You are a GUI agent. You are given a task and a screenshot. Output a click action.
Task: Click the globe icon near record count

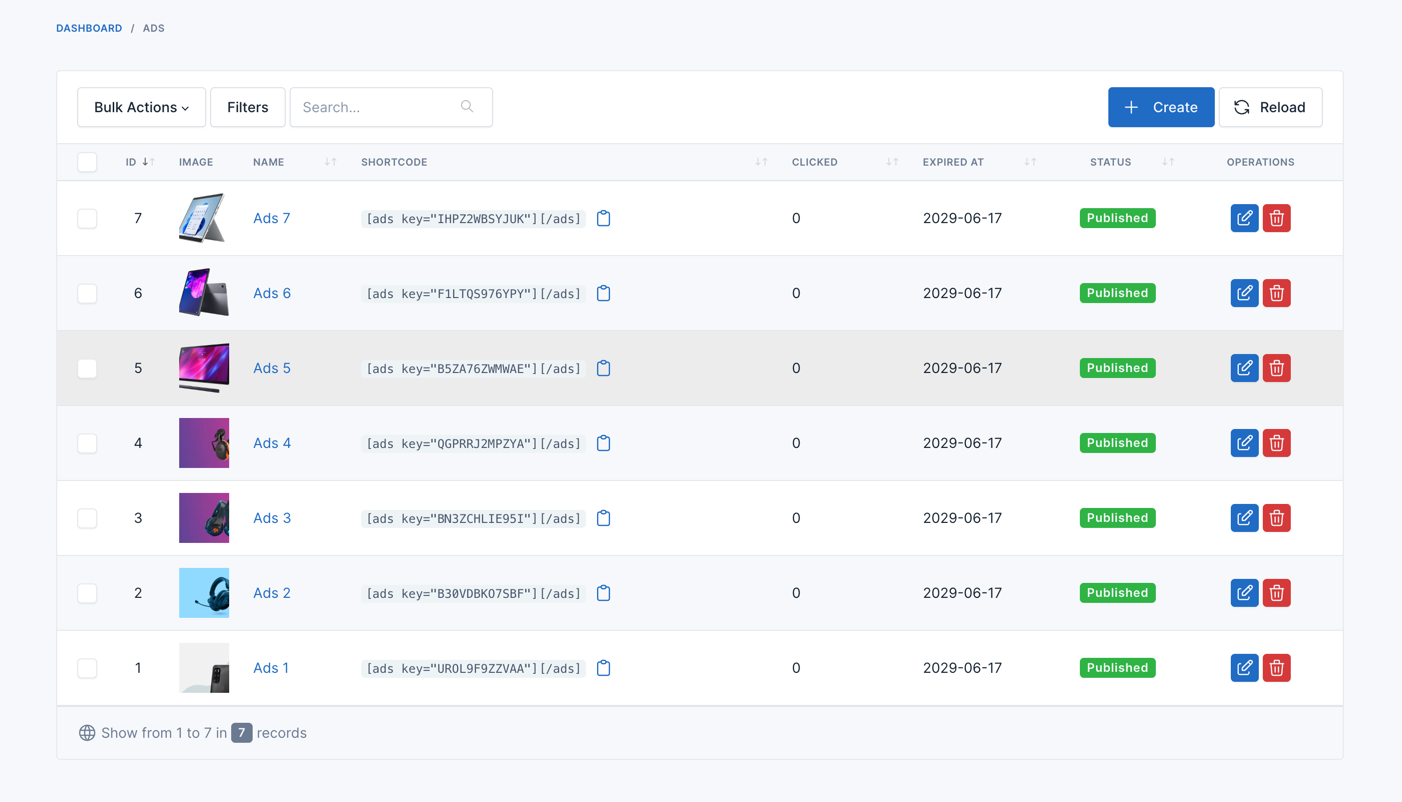pos(87,733)
